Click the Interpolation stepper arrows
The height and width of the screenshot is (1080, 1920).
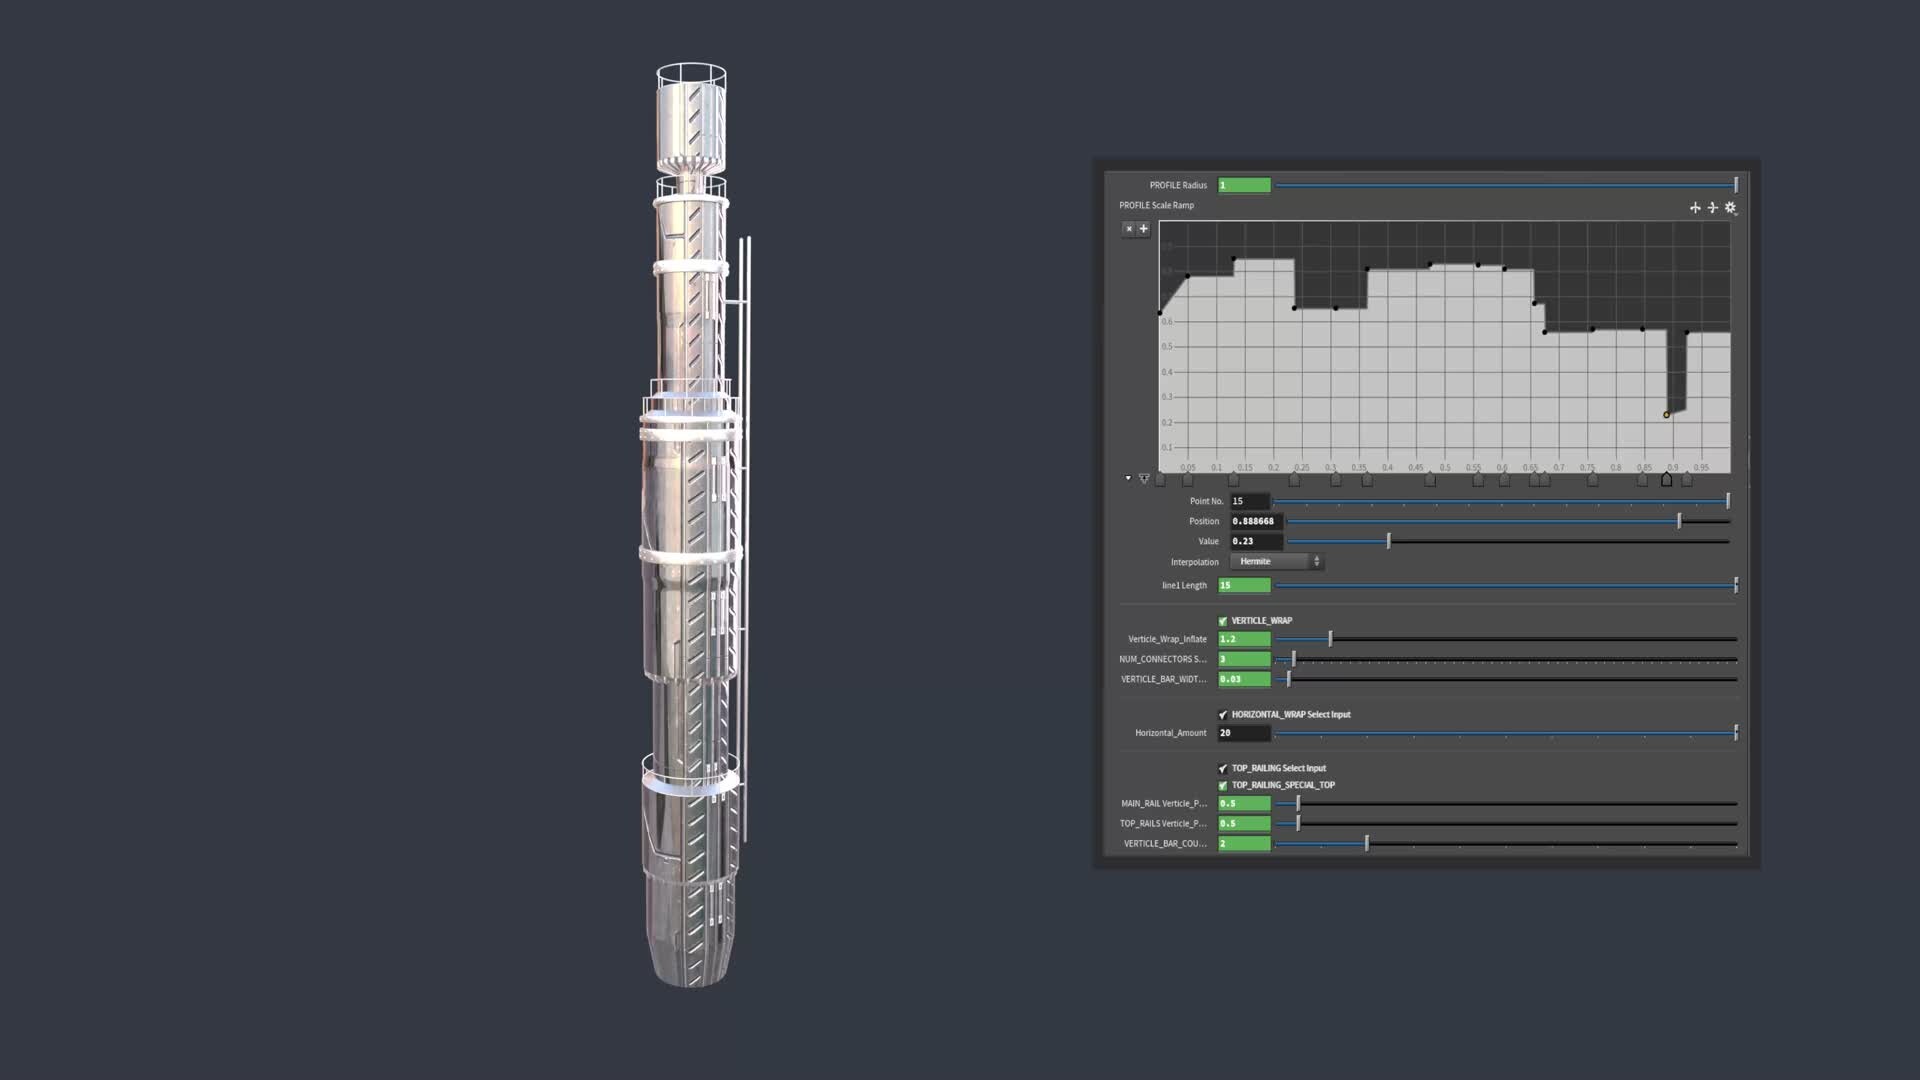coord(1316,561)
